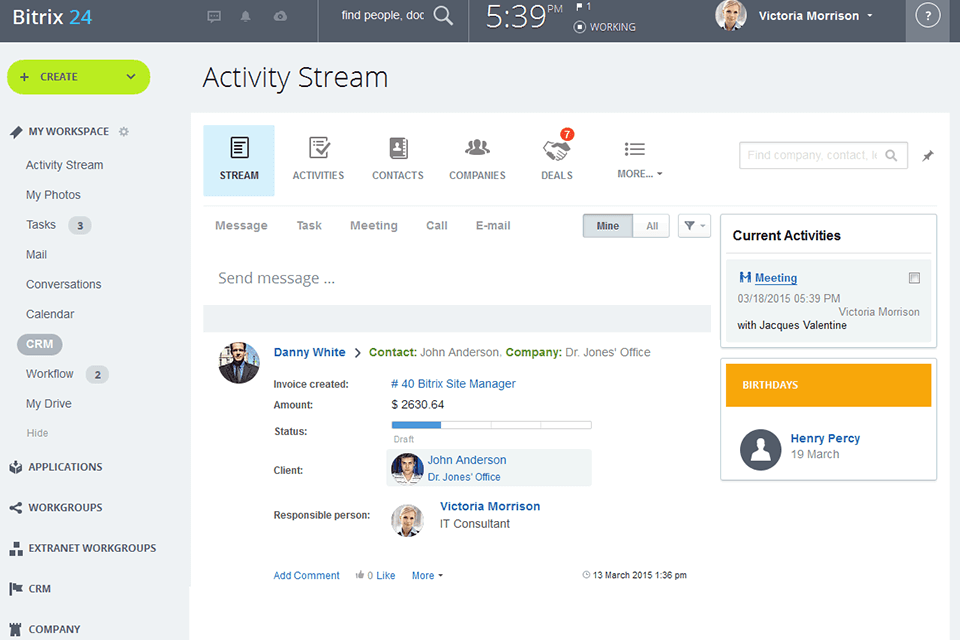
Task: Click the WORKING status stop icon
Action: point(579,27)
